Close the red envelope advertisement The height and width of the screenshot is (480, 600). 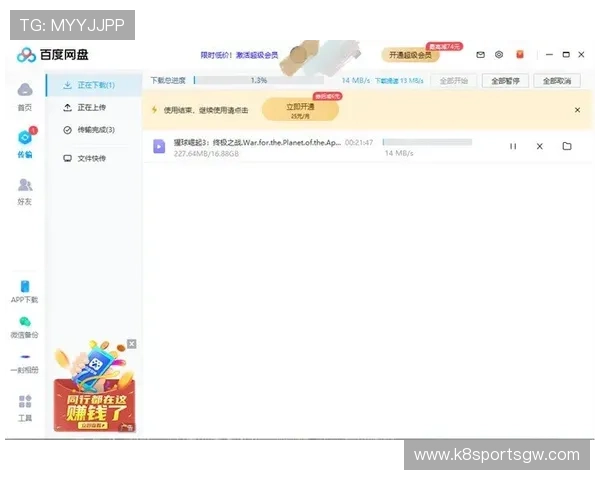click(x=131, y=344)
